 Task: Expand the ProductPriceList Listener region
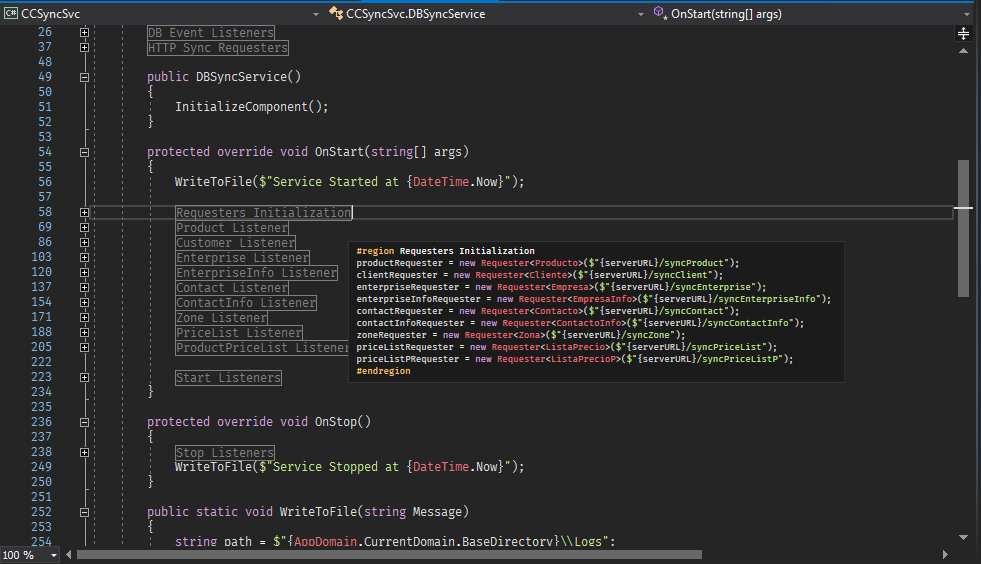pos(84,347)
